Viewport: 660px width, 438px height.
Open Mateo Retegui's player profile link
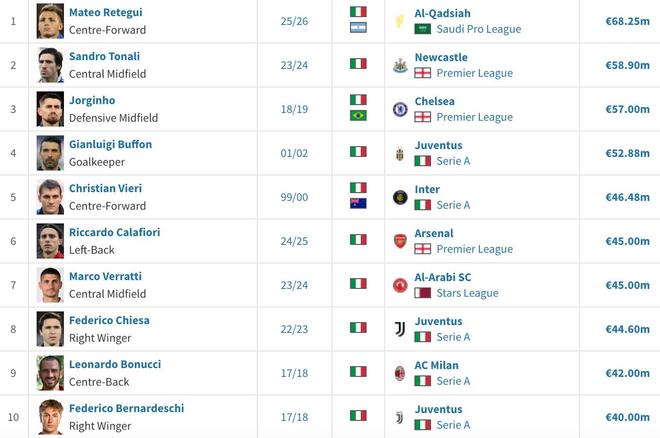pyautogui.click(x=106, y=13)
